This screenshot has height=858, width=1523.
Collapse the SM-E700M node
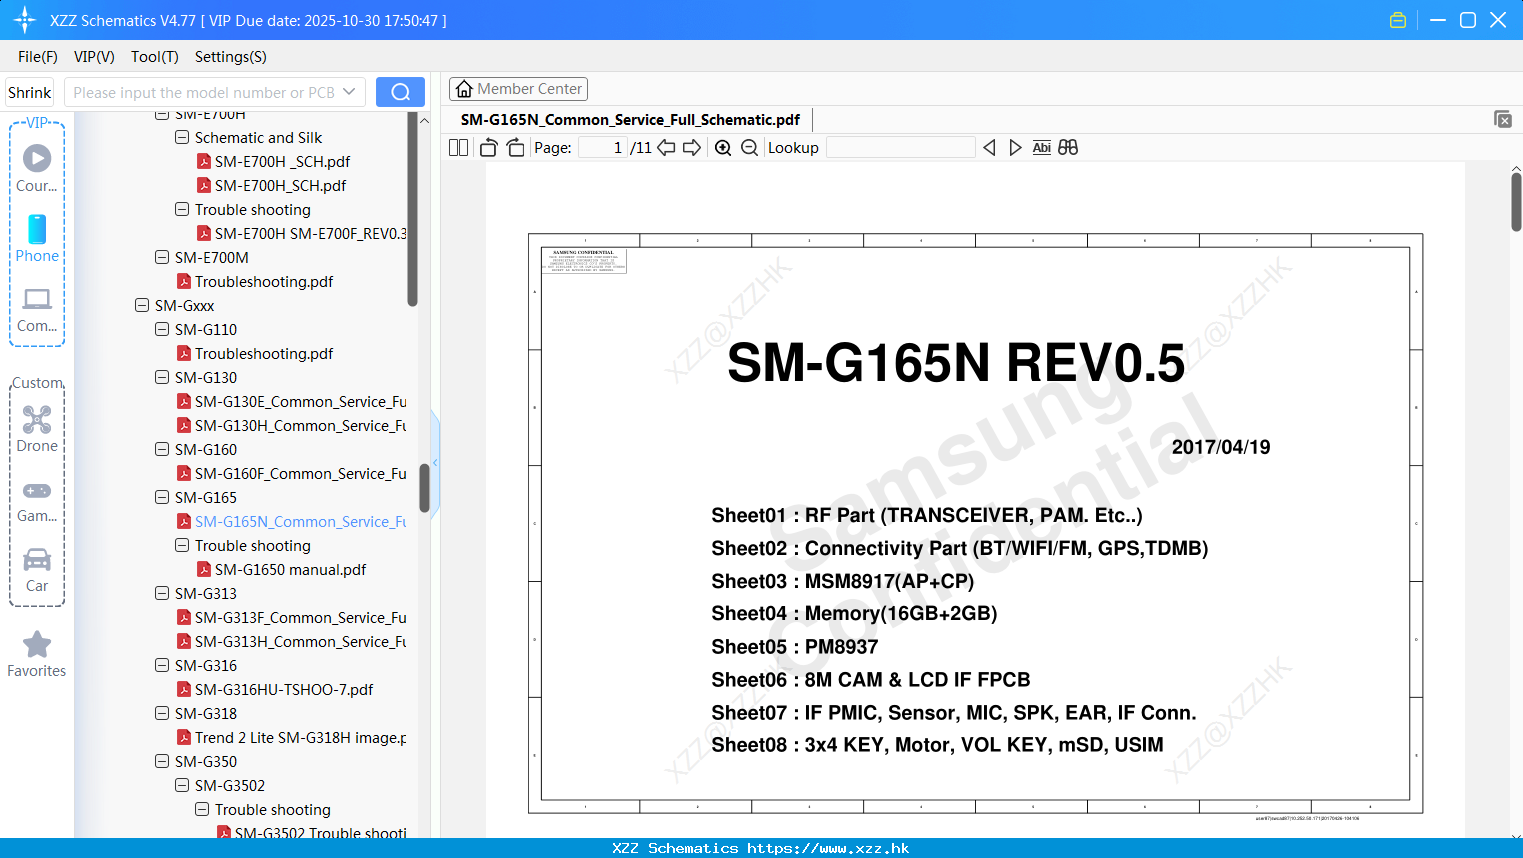pyautogui.click(x=162, y=257)
